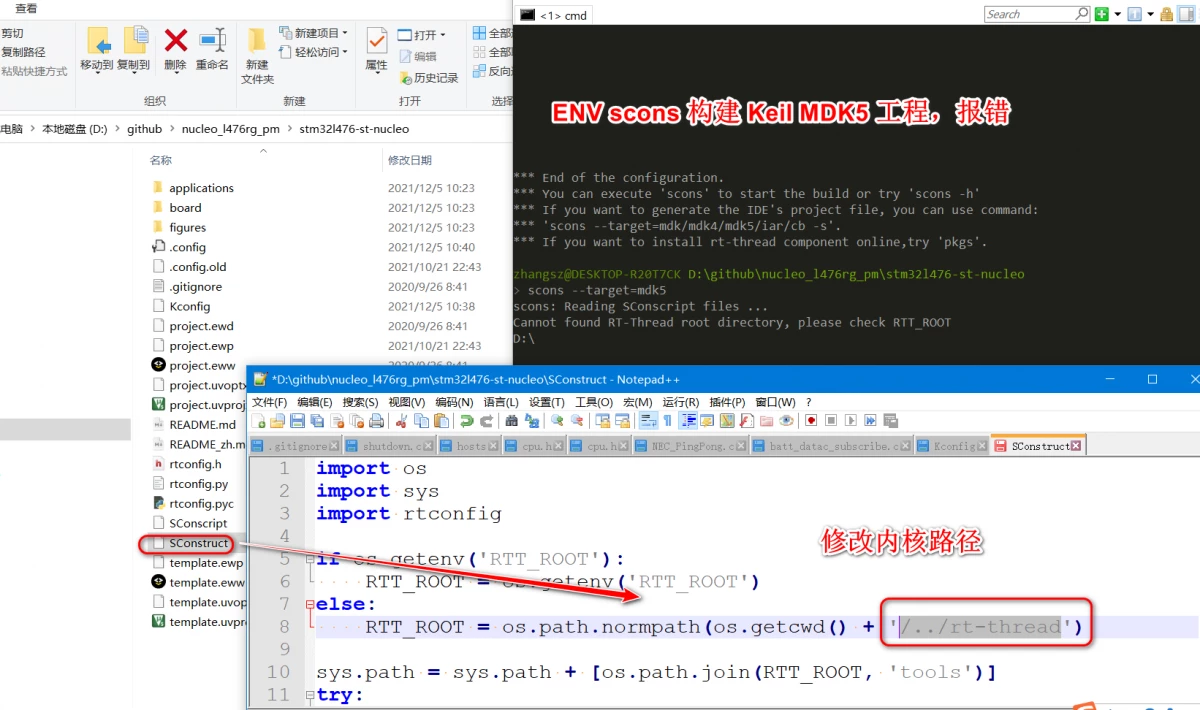Screen dimensions: 1200x710
Task: Toggle Synchronize Horizontal Scrolling icon
Action: [623, 421]
